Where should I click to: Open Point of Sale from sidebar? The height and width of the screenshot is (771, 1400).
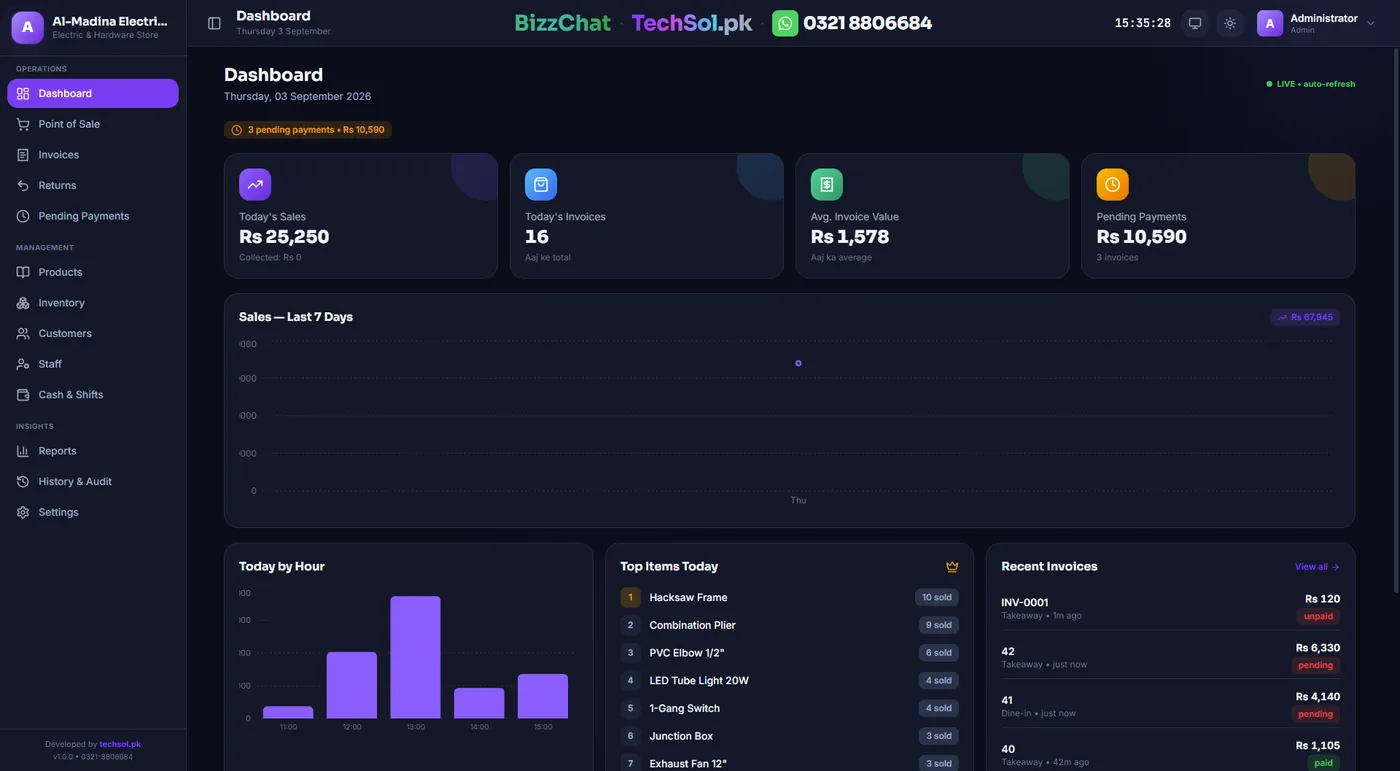pyautogui.click(x=93, y=124)
